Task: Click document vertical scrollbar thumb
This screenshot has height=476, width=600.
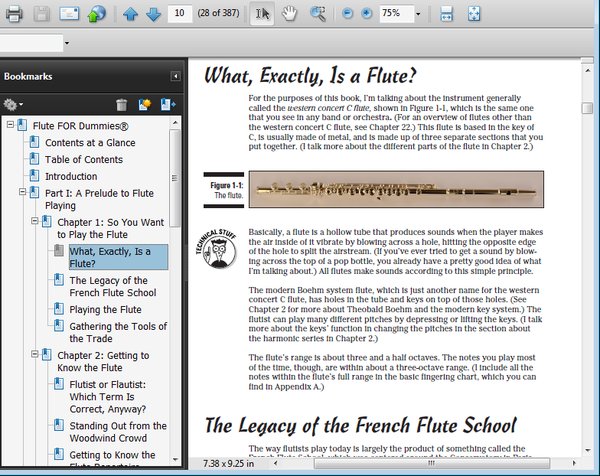Action: pos(587,108)
